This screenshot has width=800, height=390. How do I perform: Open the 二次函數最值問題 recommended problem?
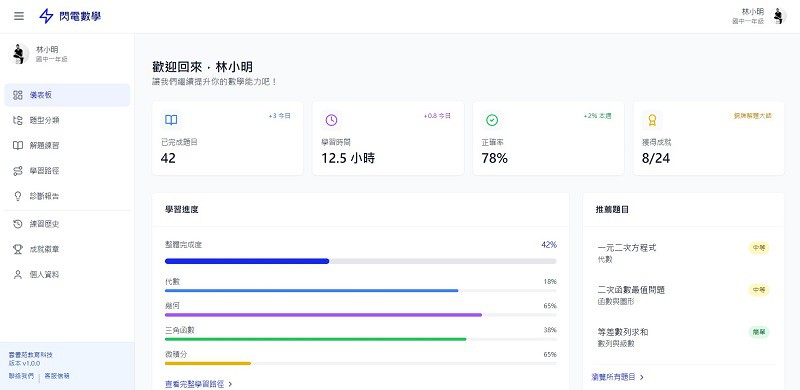683,295
